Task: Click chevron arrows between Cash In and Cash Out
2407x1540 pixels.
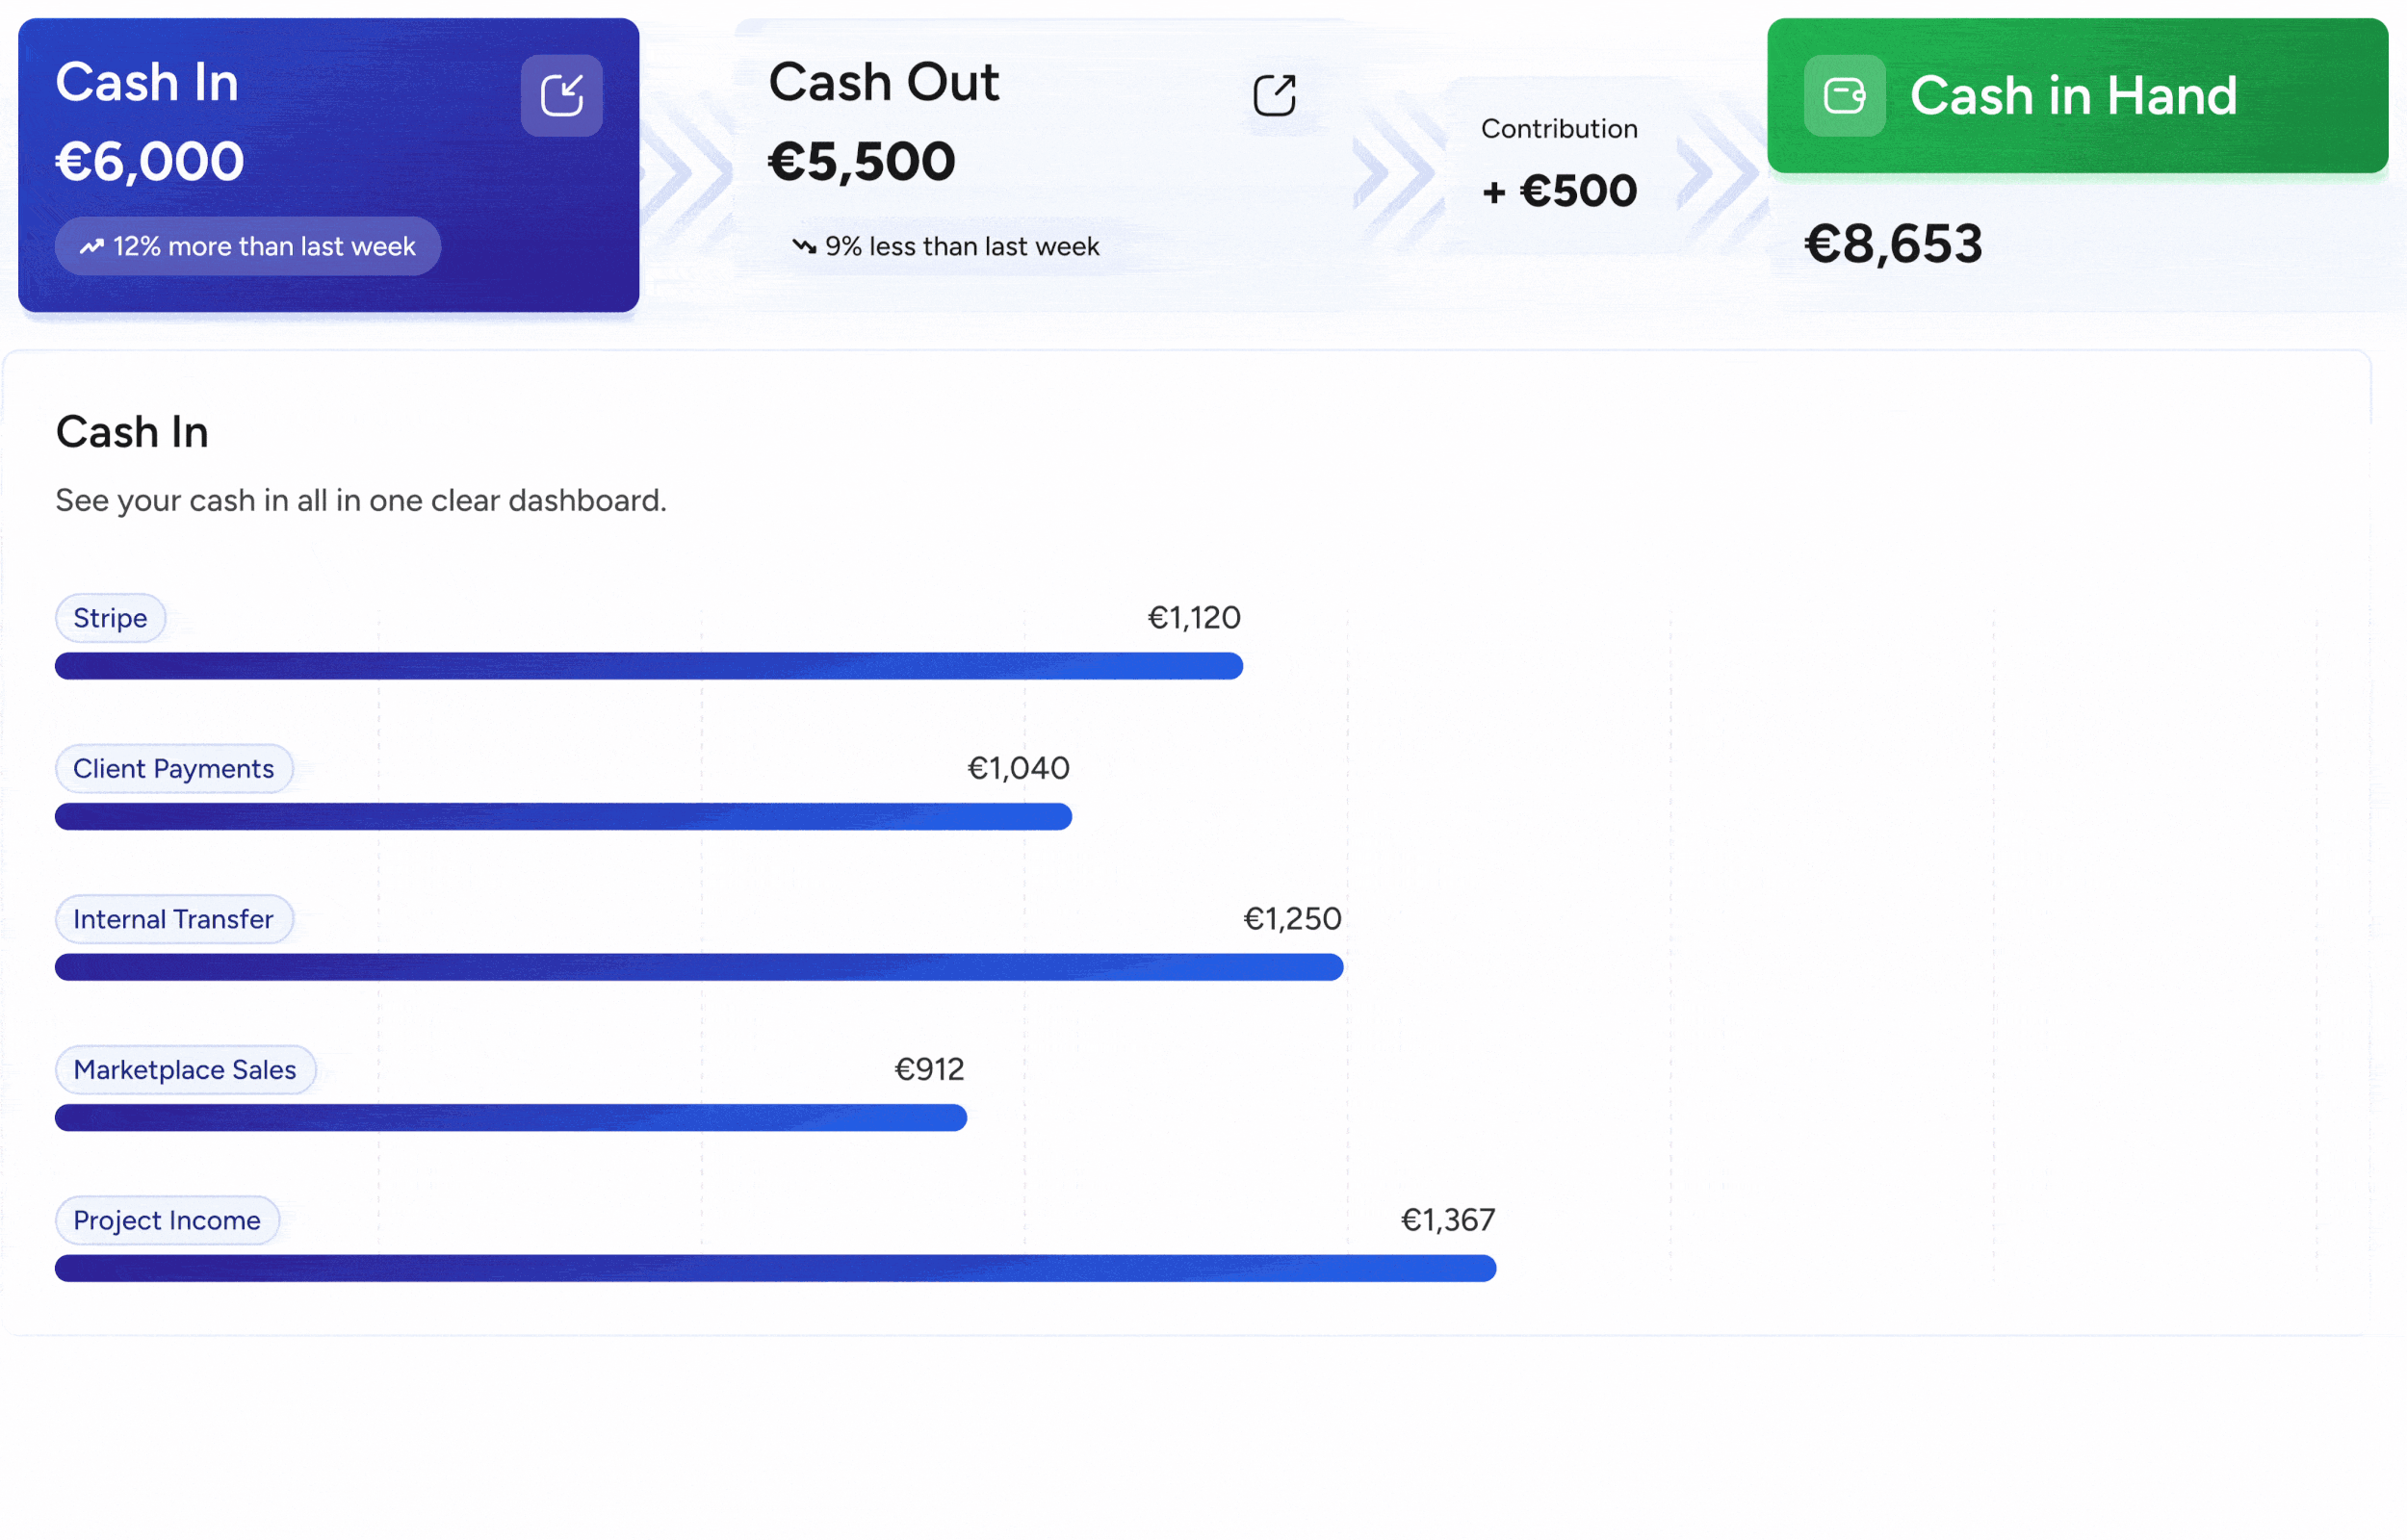Action: point(688,172)
